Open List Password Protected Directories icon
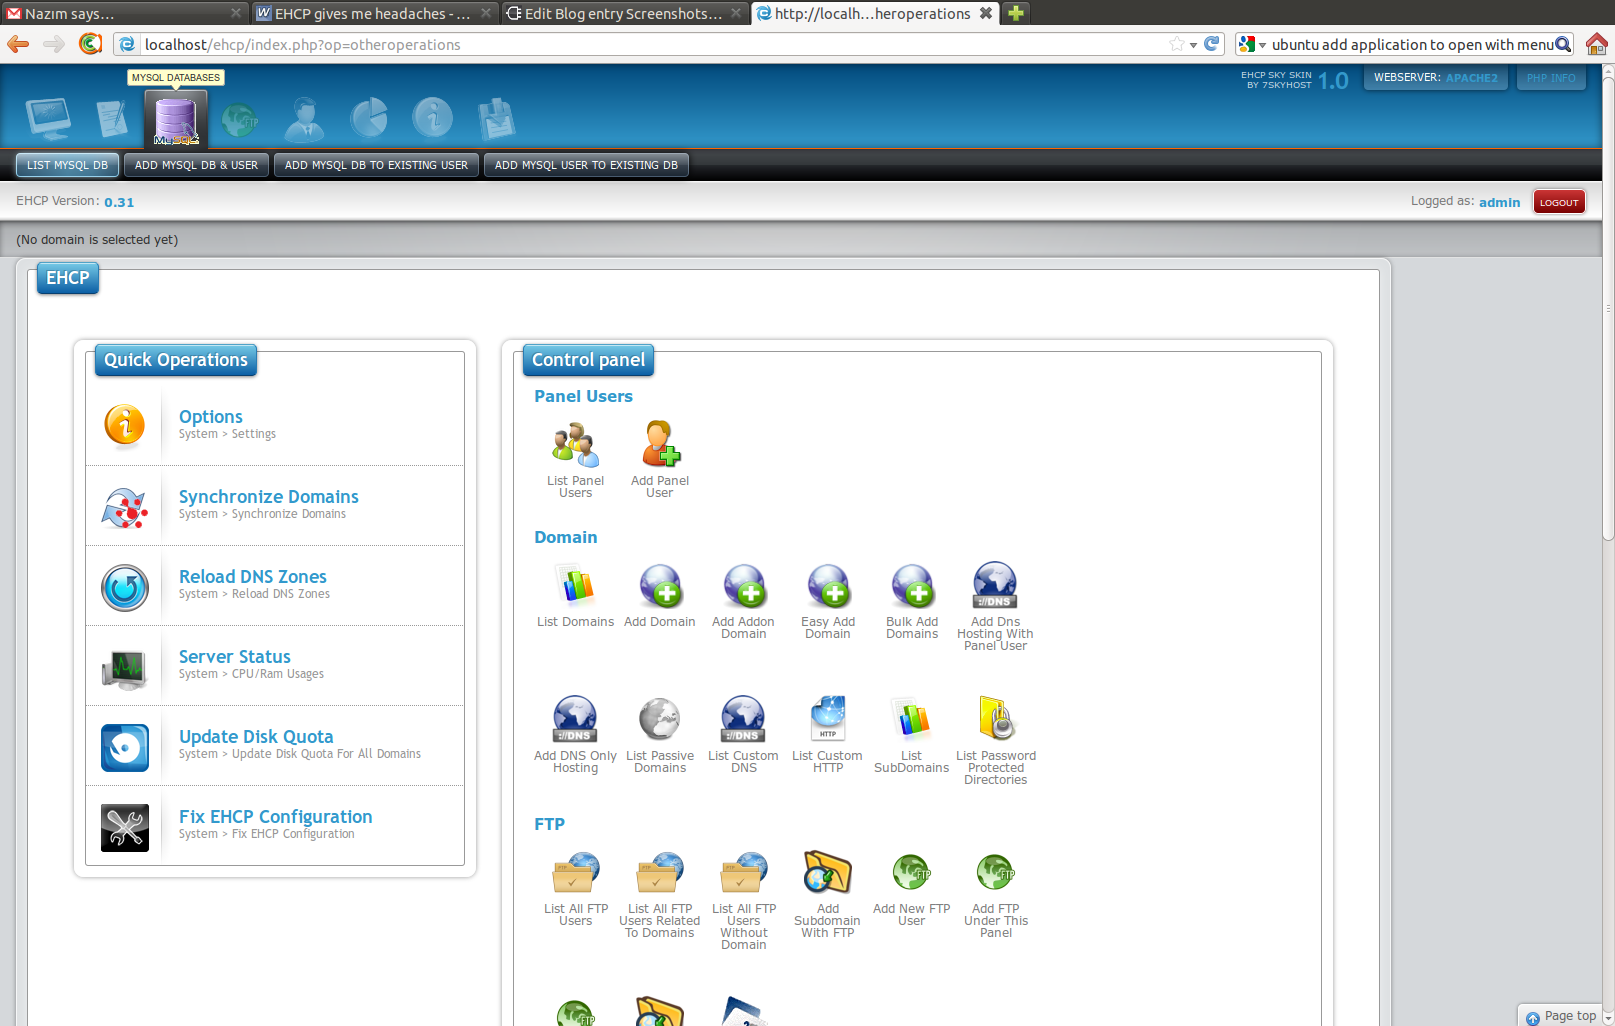 point(996,719)
